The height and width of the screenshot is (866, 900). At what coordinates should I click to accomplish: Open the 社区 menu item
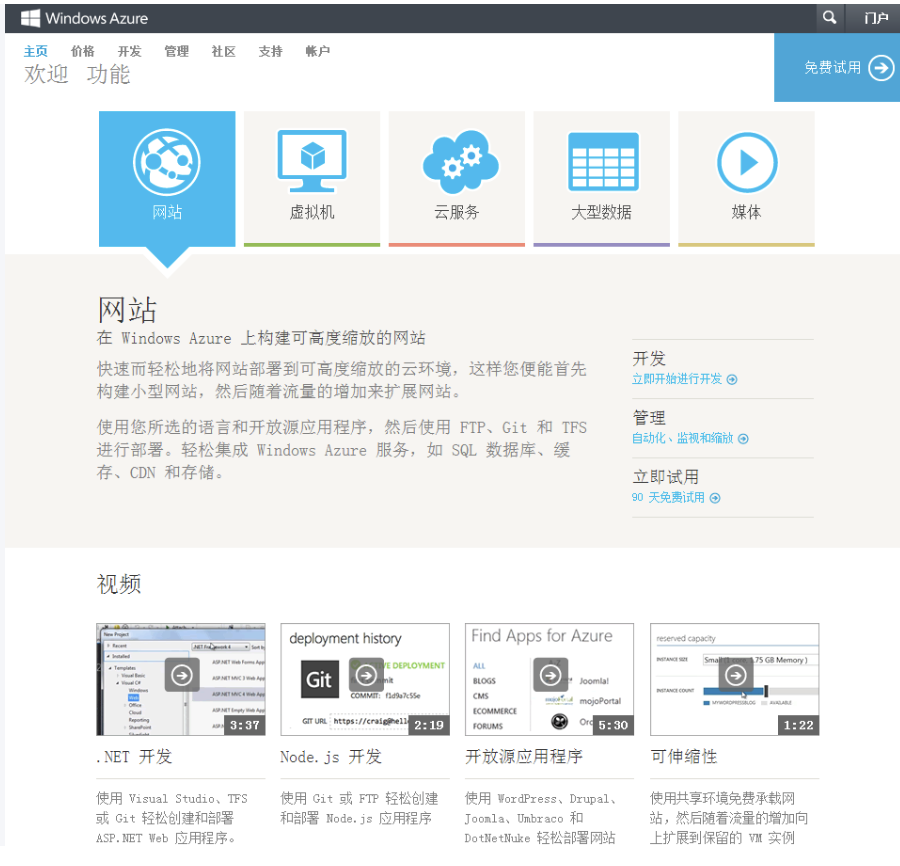click(223, 51)
